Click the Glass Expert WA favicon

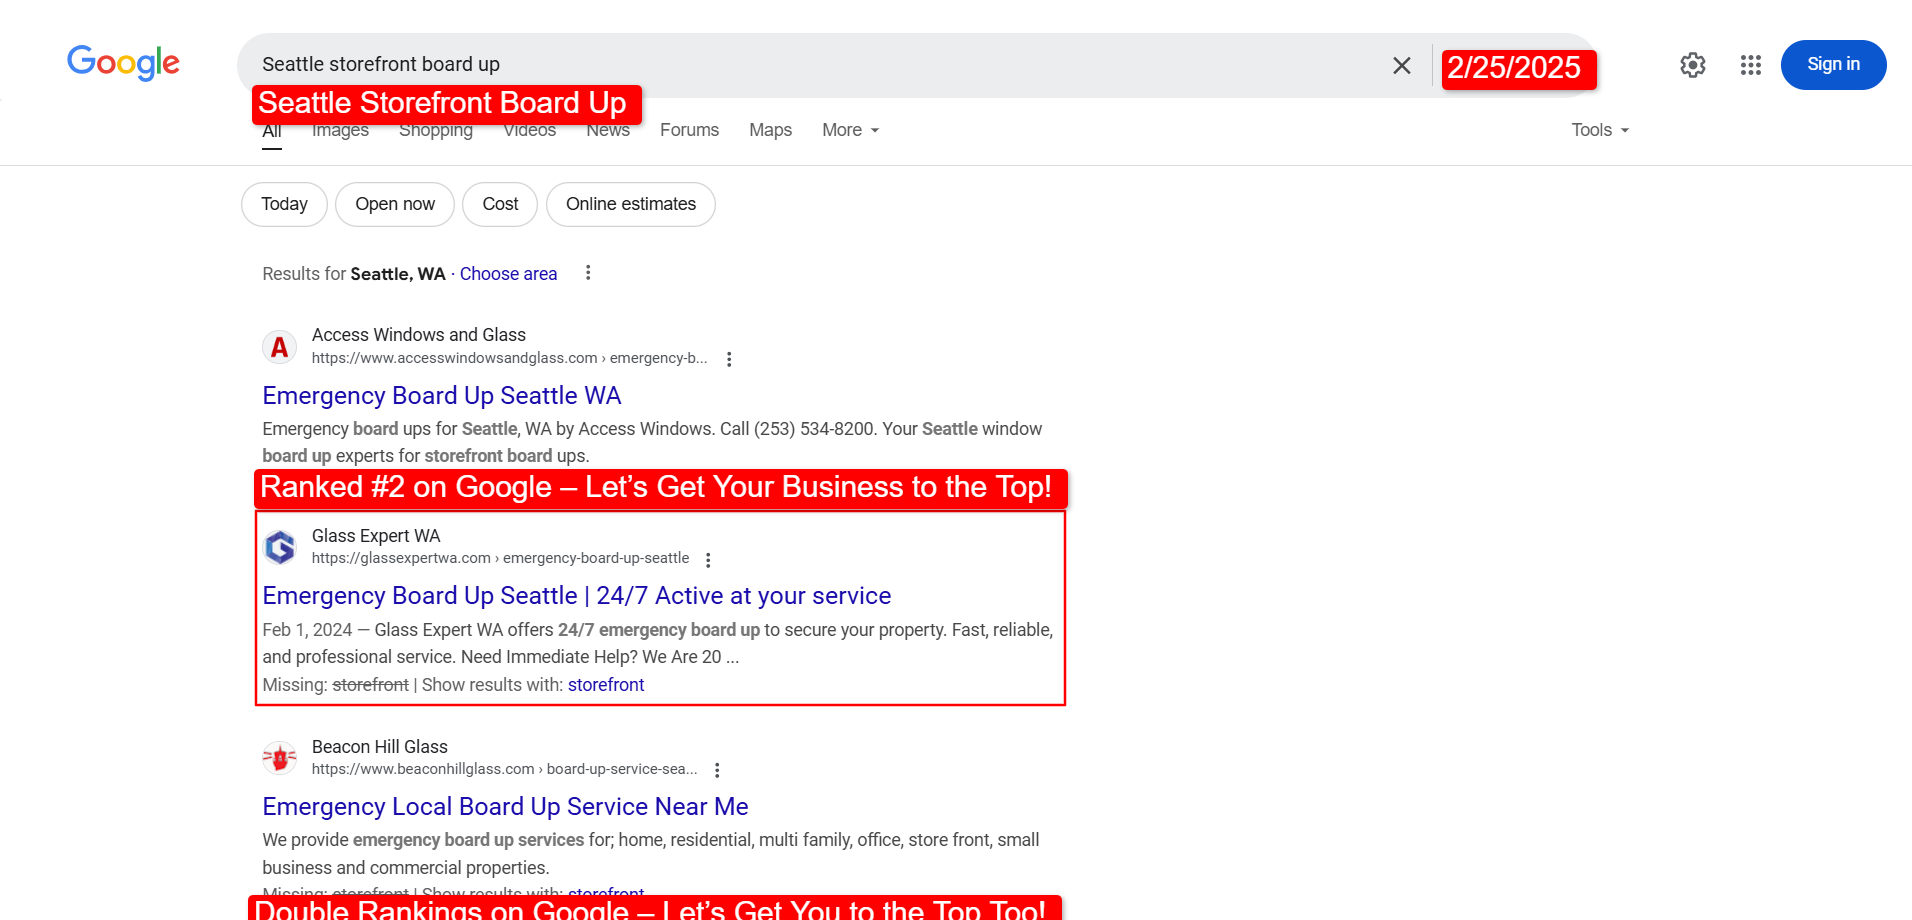point(280,547)
